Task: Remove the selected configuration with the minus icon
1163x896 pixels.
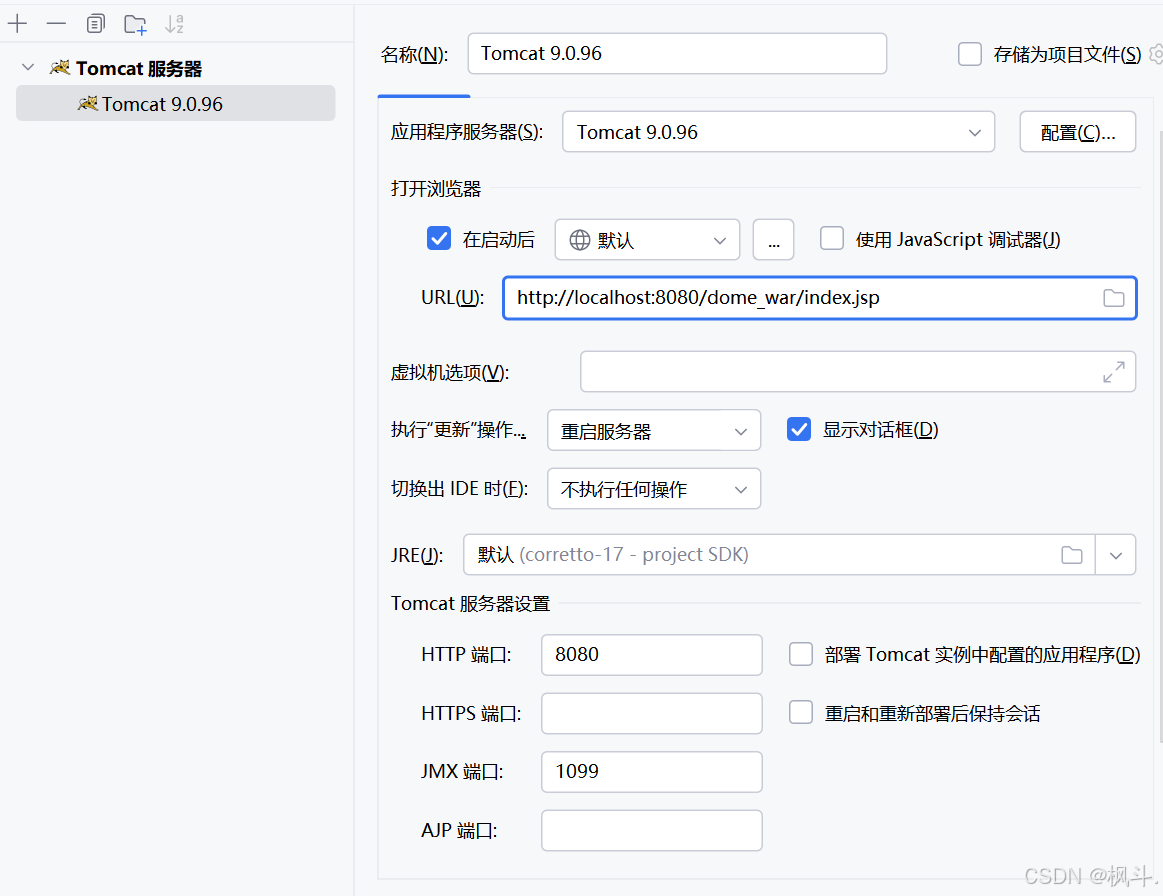Action: click(x=56, y=24)
